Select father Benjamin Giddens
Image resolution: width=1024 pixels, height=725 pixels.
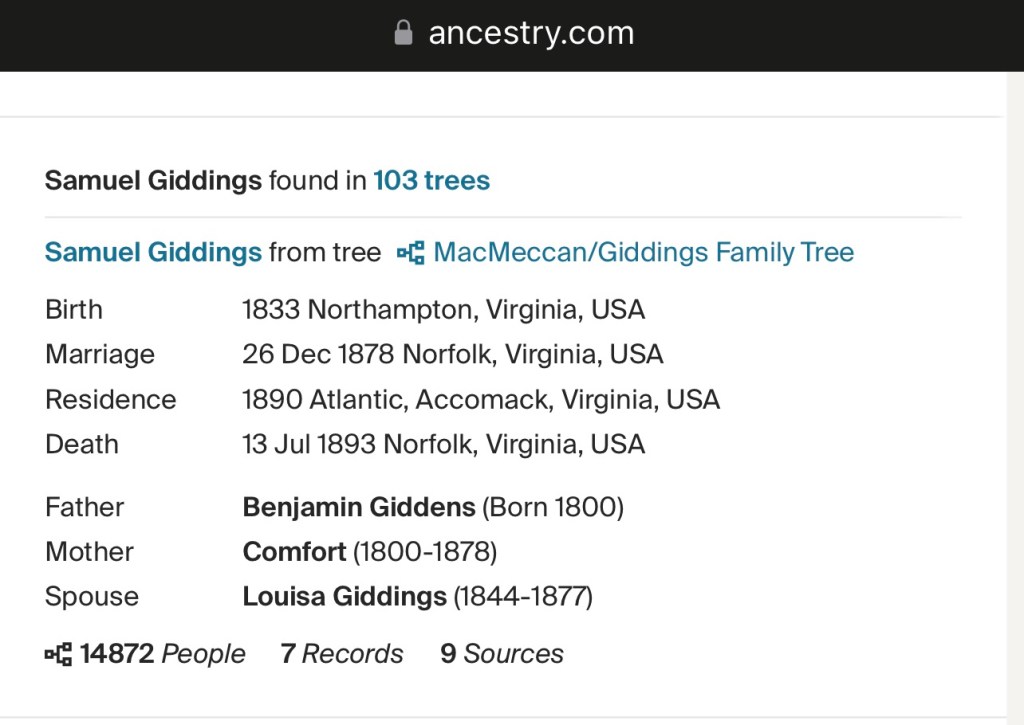[358, 507]
